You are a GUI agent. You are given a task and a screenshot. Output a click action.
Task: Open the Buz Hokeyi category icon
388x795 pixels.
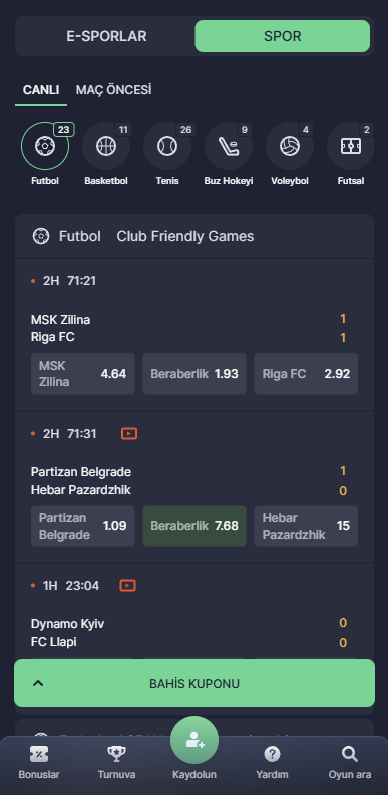[x=229, y=147]
